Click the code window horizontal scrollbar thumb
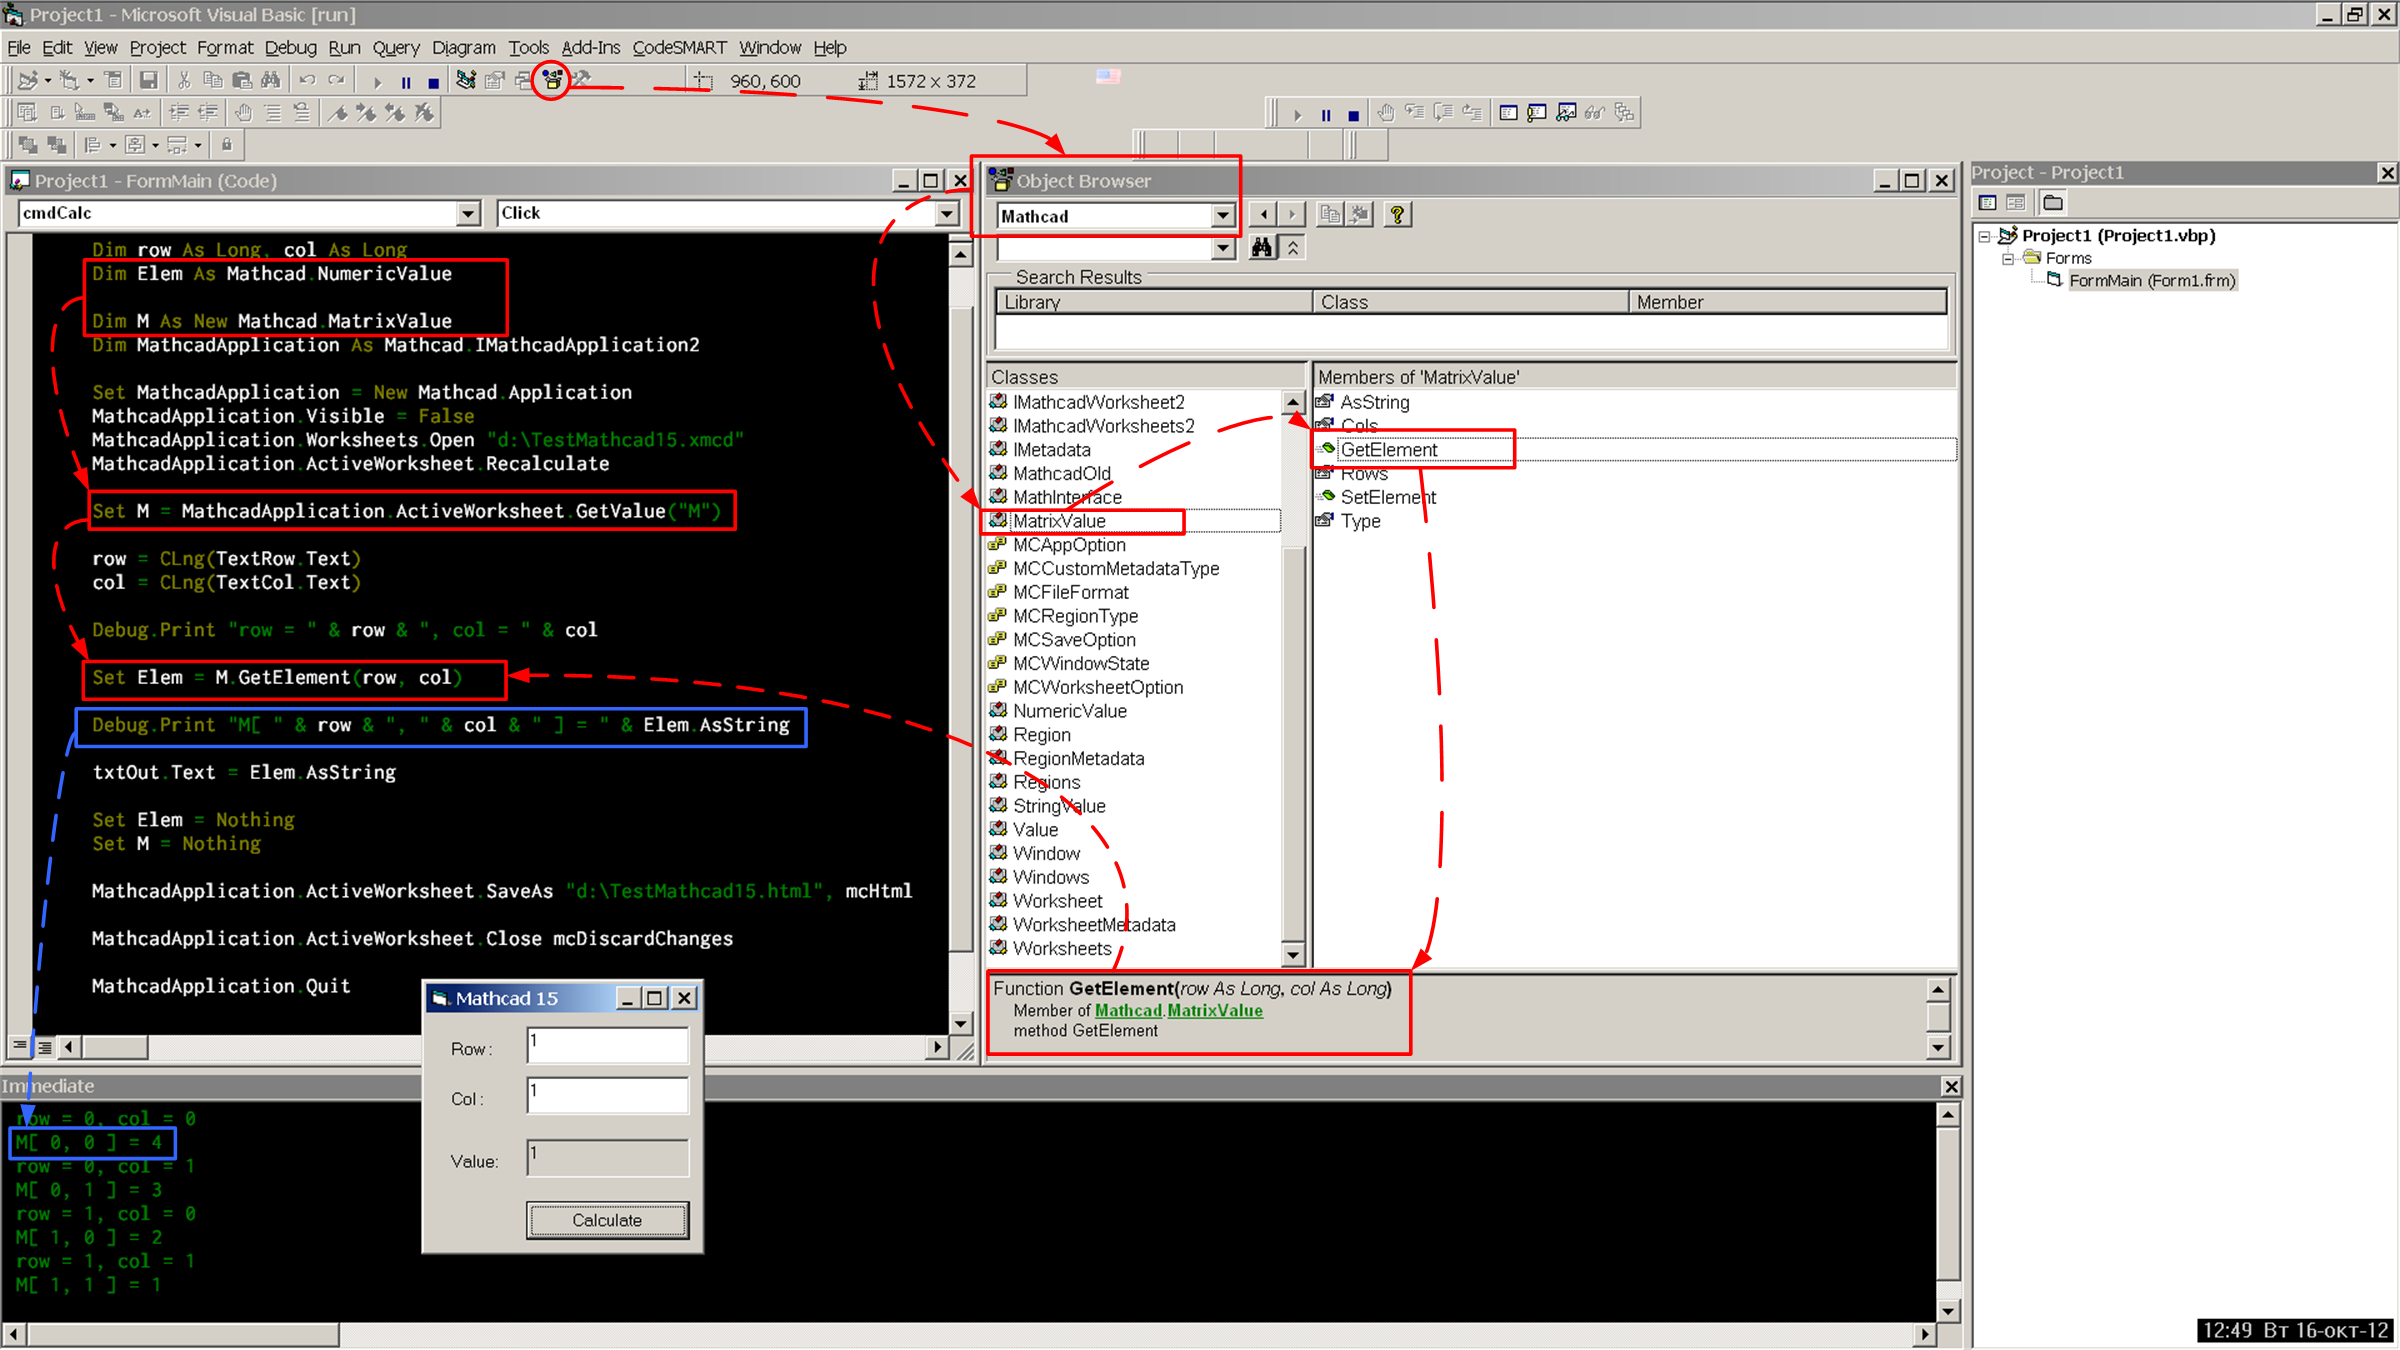Viewport: 2400px width, 1350px height. click(116, 1047)
